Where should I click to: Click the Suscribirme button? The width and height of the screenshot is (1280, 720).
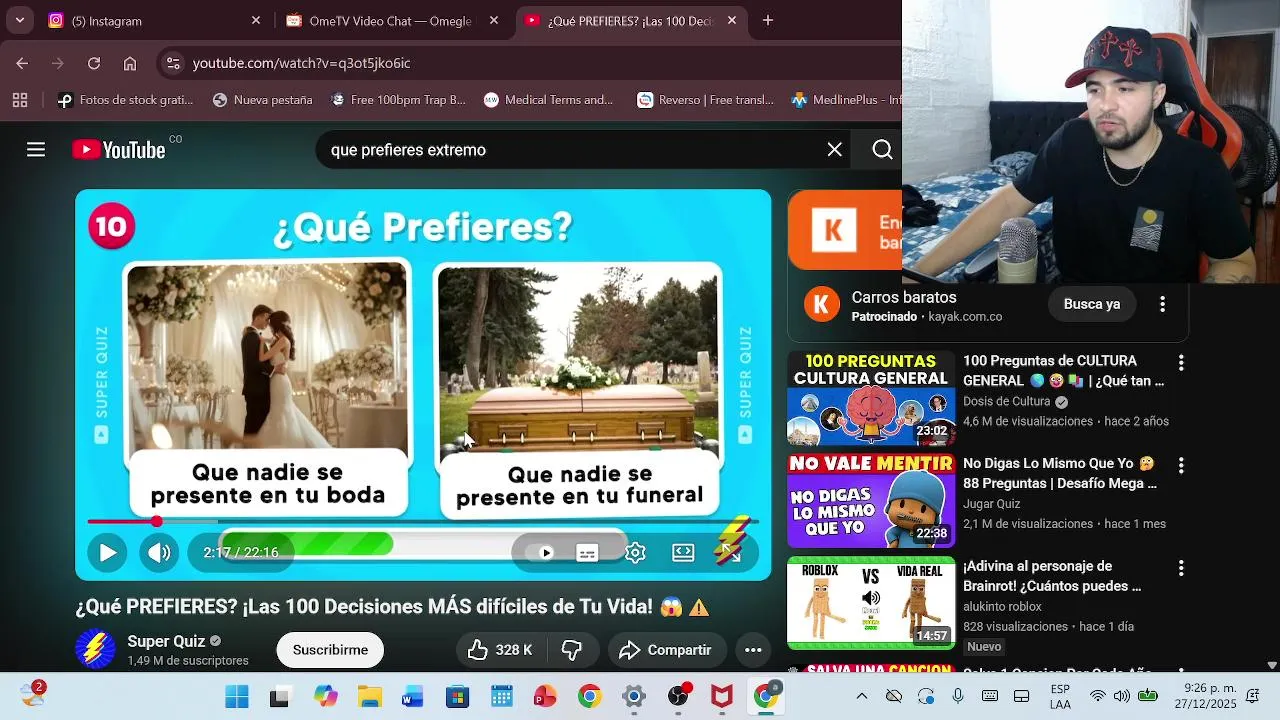pos(330,650)
